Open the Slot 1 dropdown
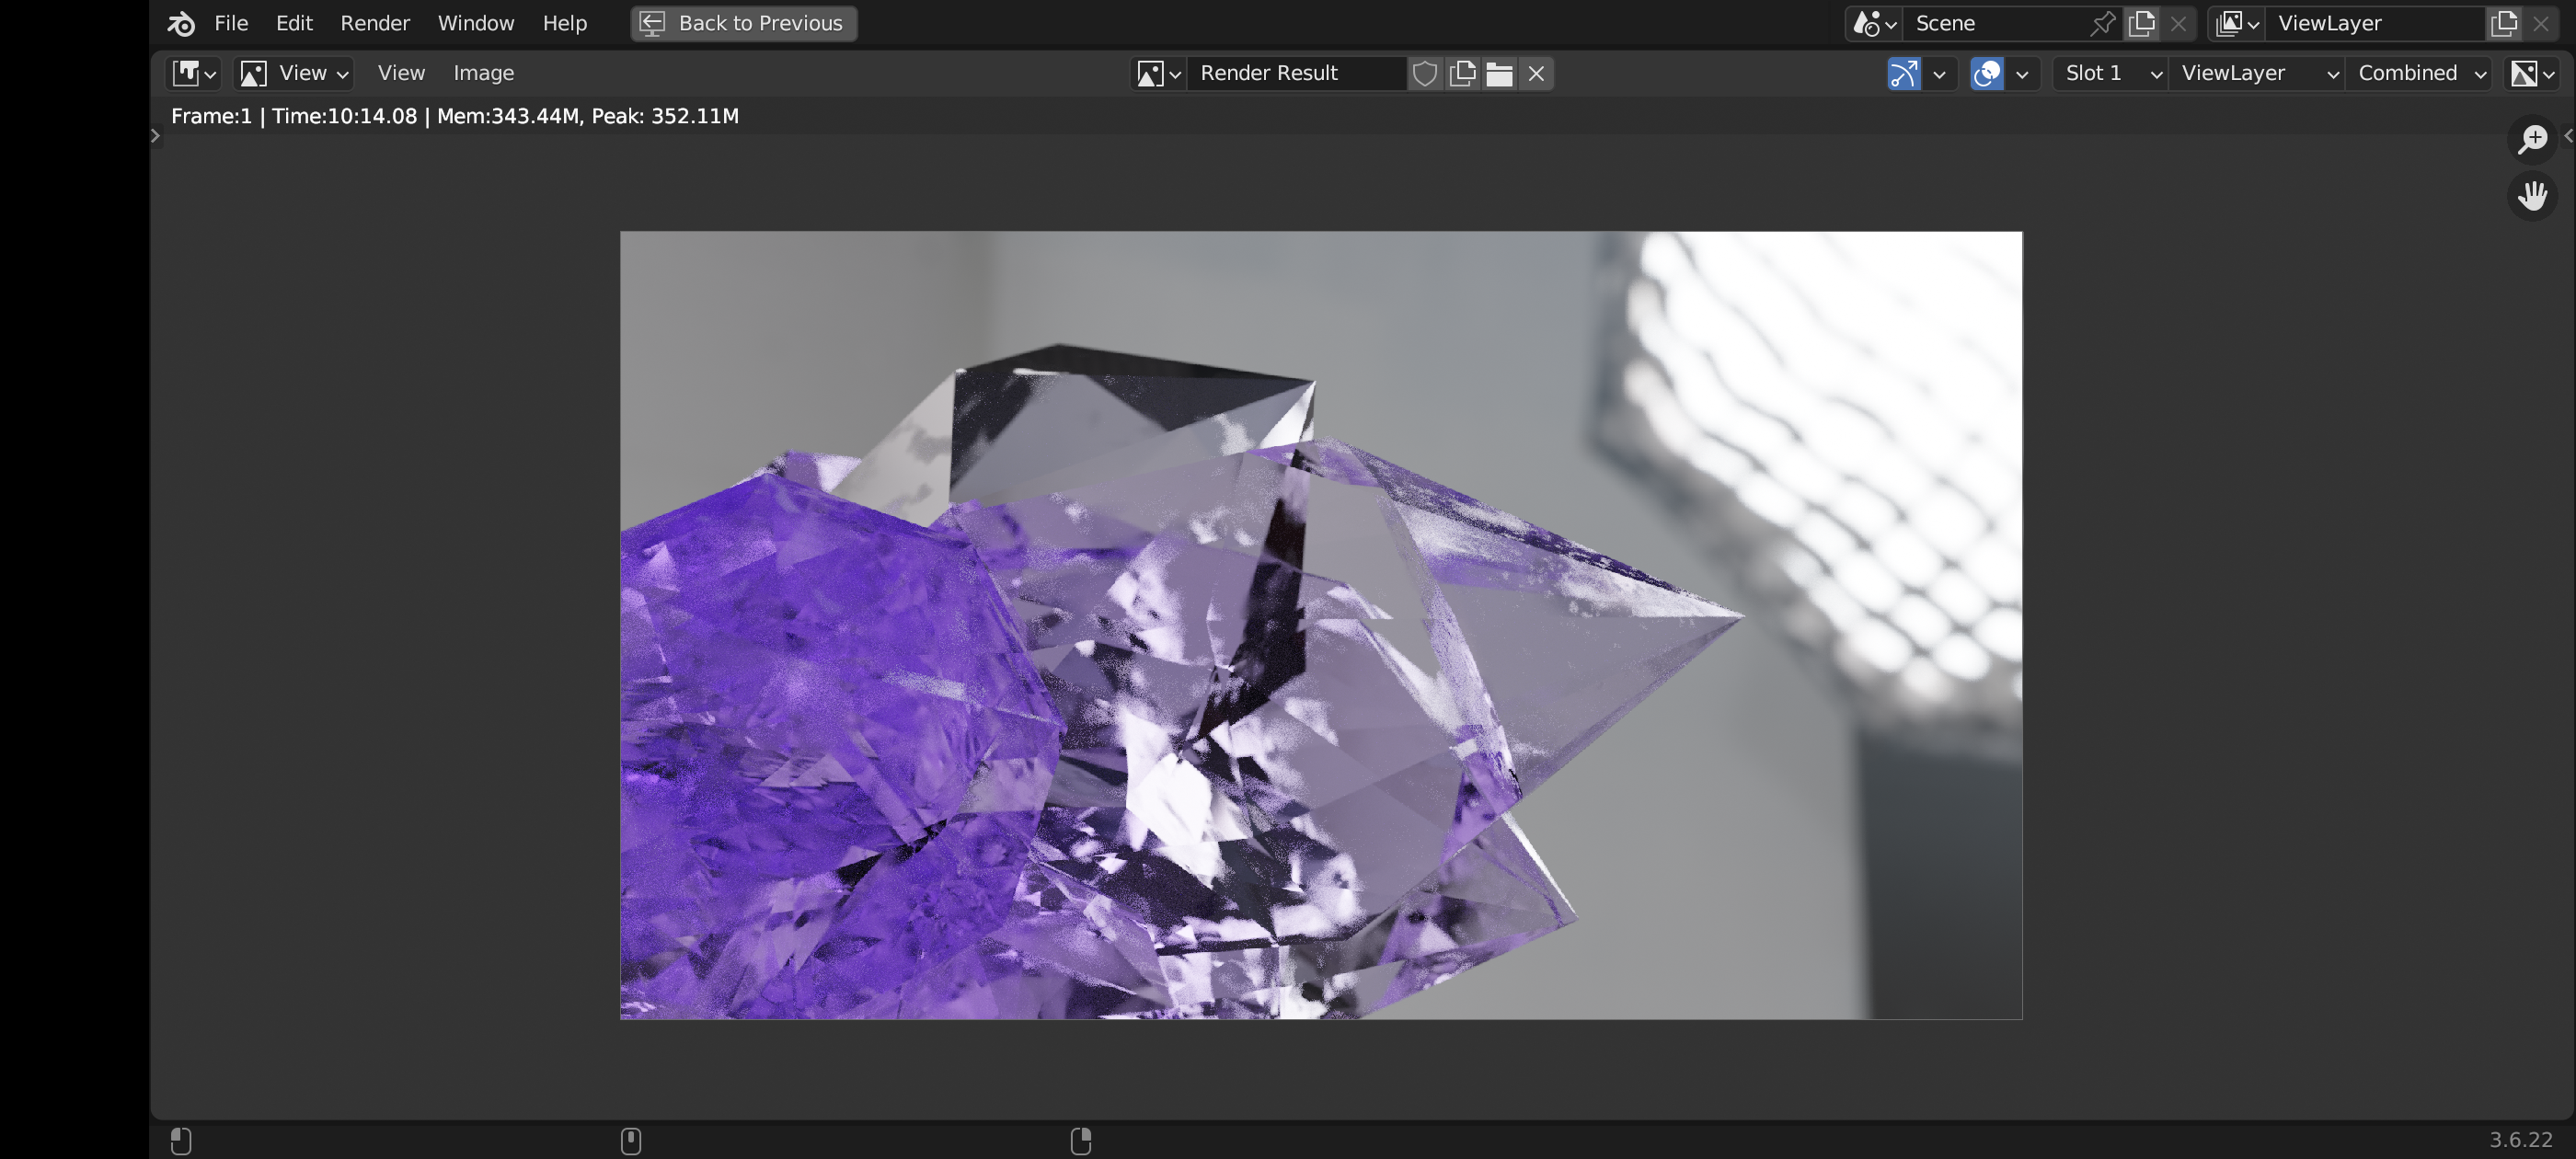Viewport: 2576px width, 1159px height. tap(2111, 73)
